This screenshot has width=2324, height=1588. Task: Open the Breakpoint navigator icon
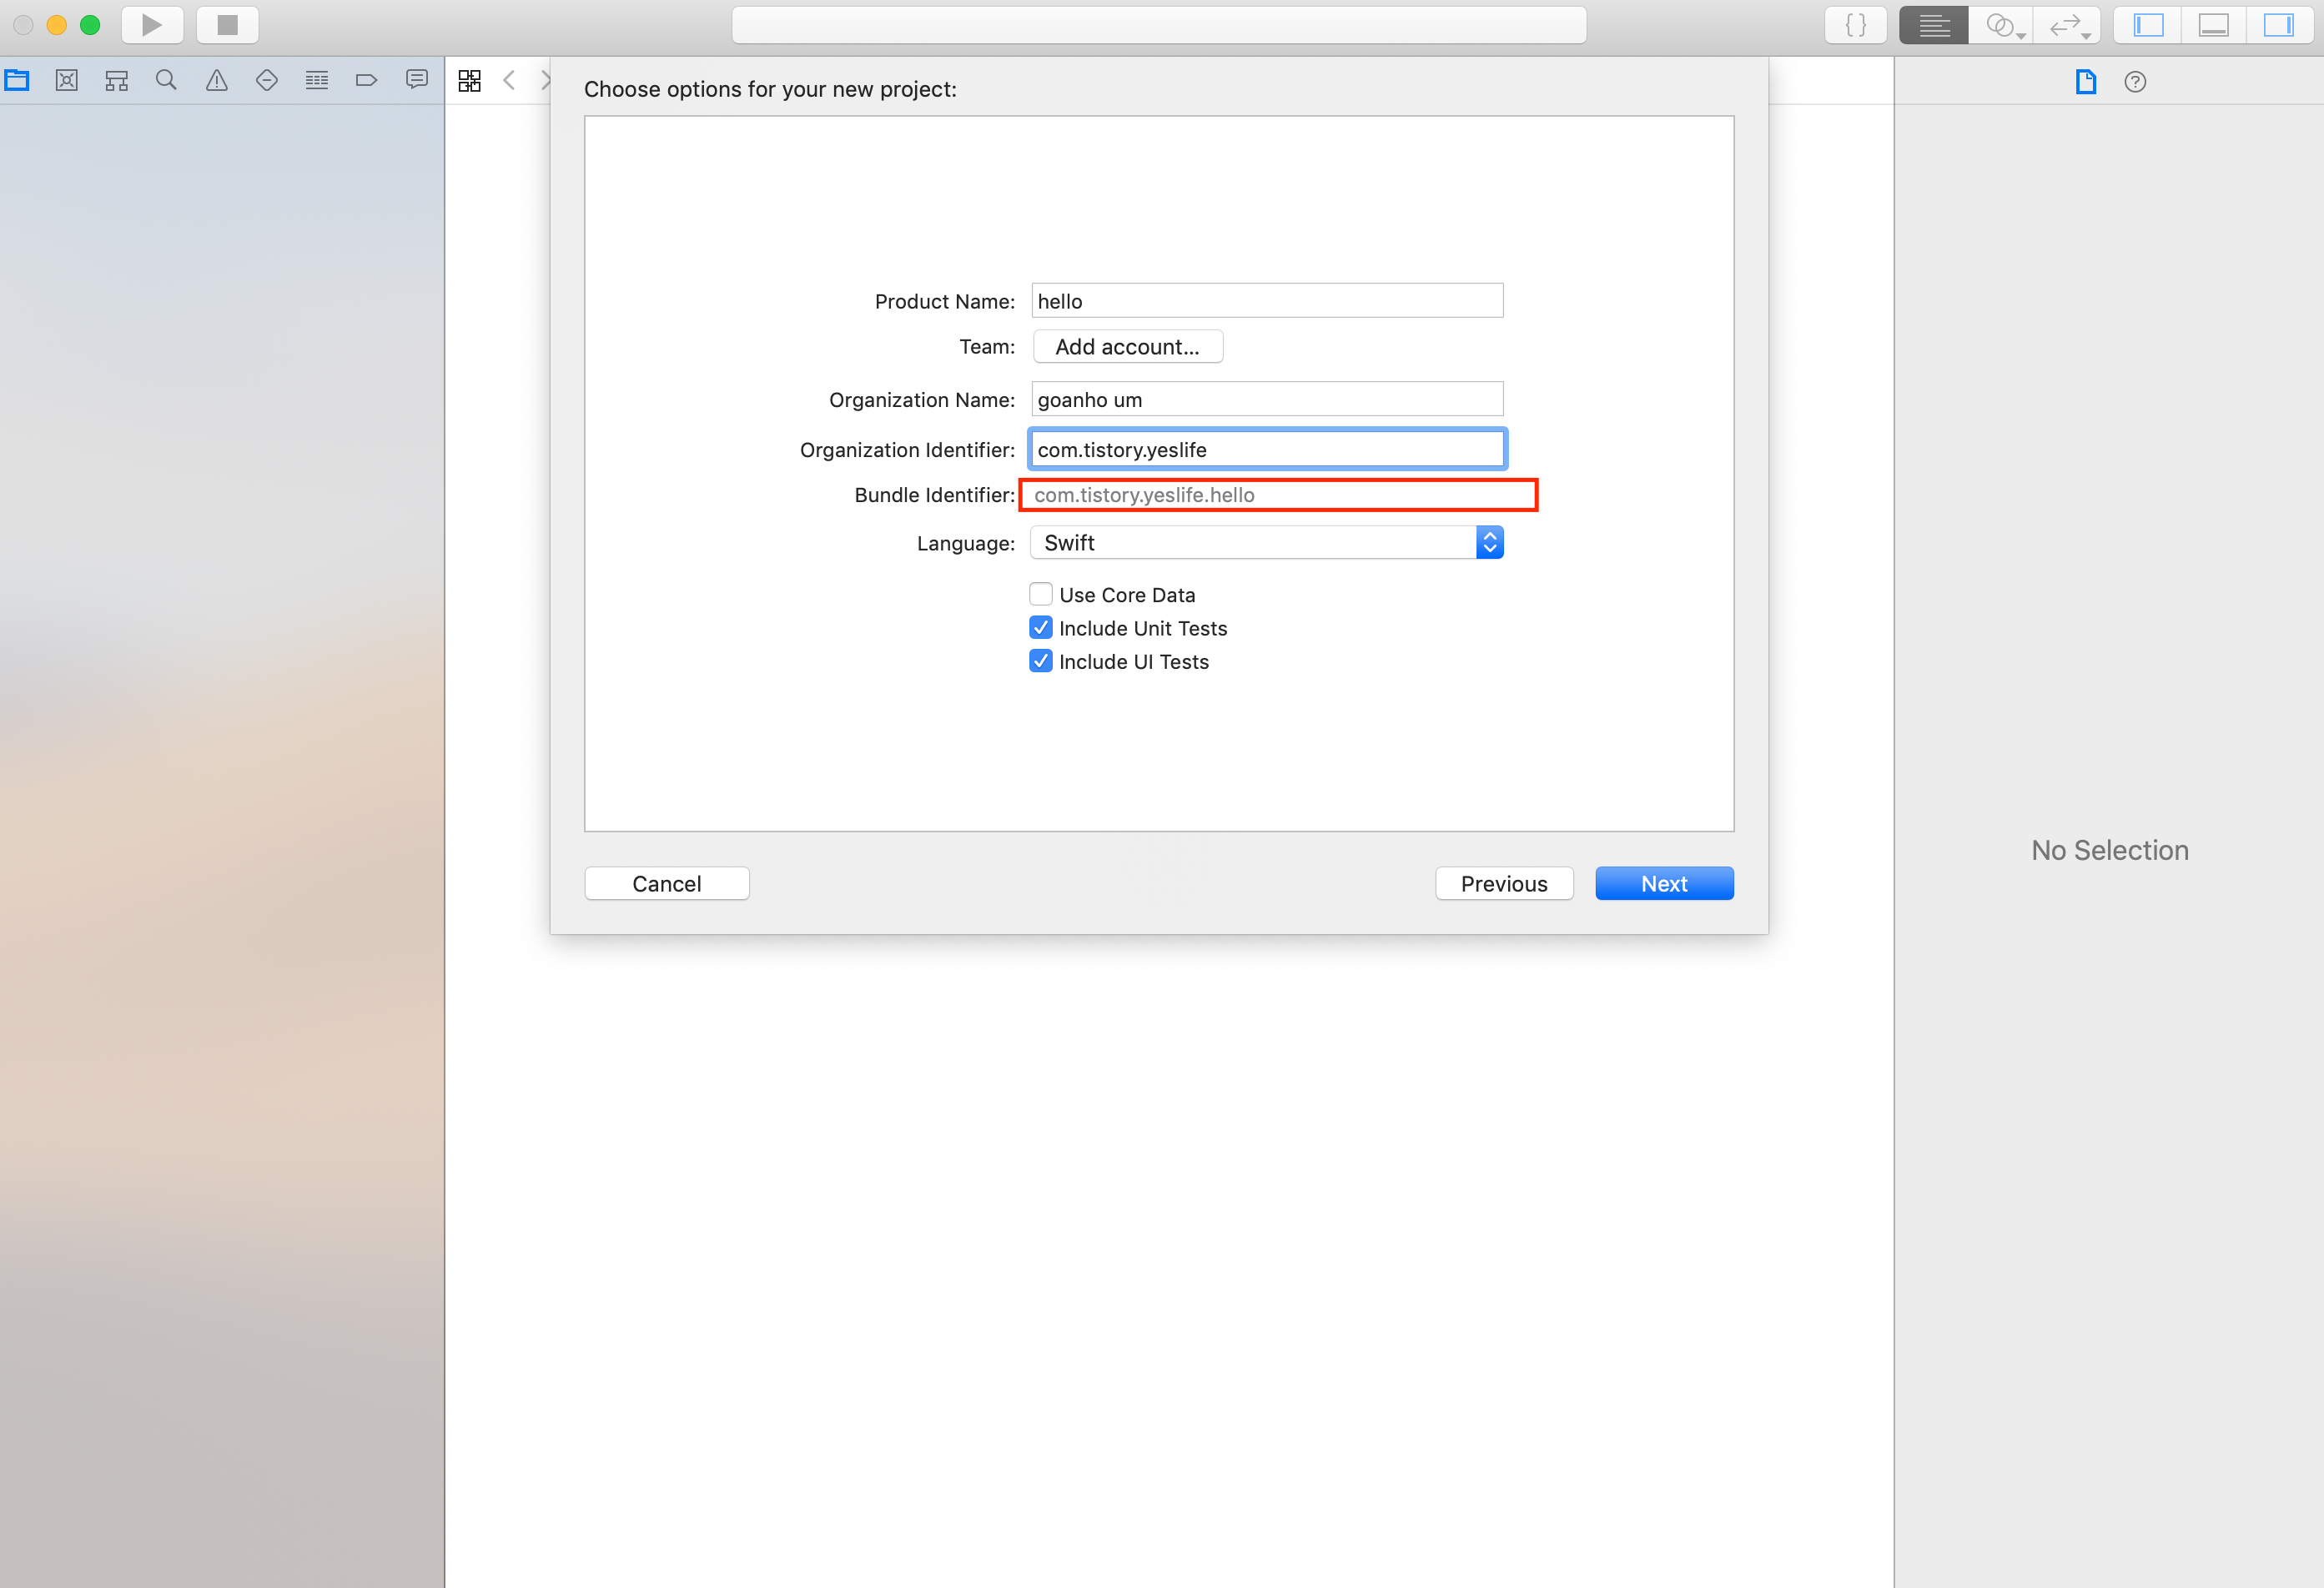[x=366, y=81]
